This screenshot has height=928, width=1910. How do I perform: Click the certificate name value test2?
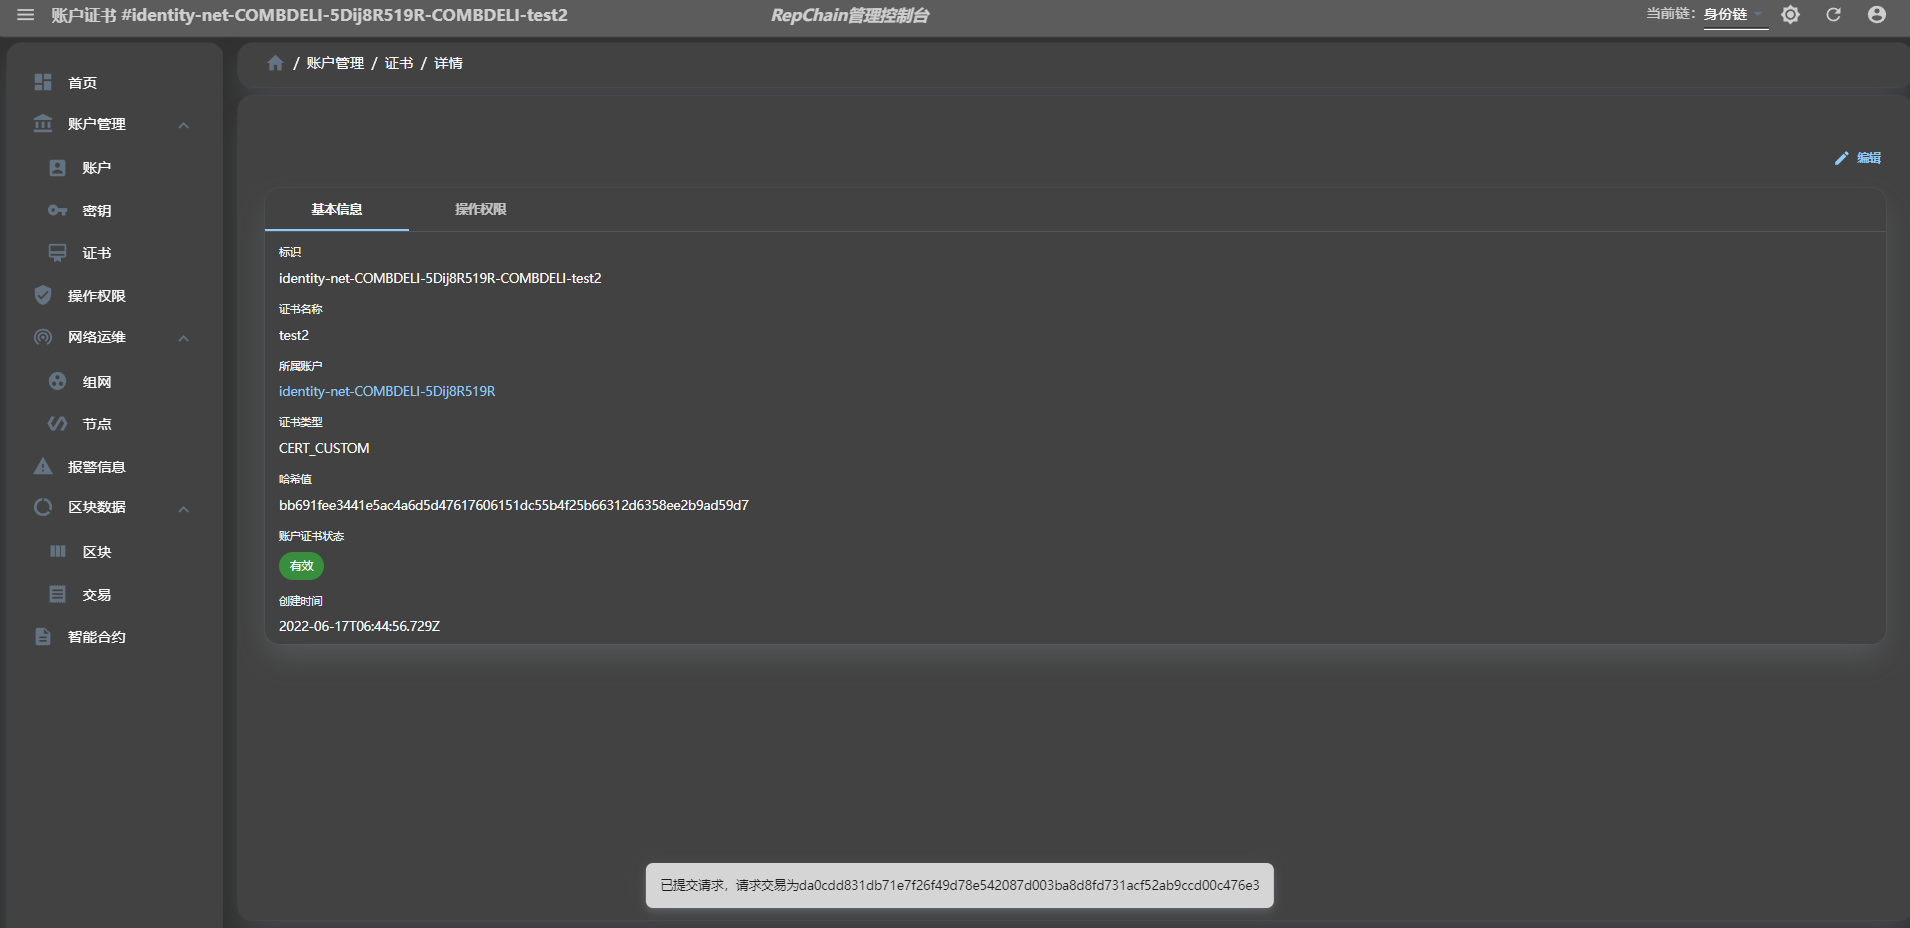coord(294,335)
